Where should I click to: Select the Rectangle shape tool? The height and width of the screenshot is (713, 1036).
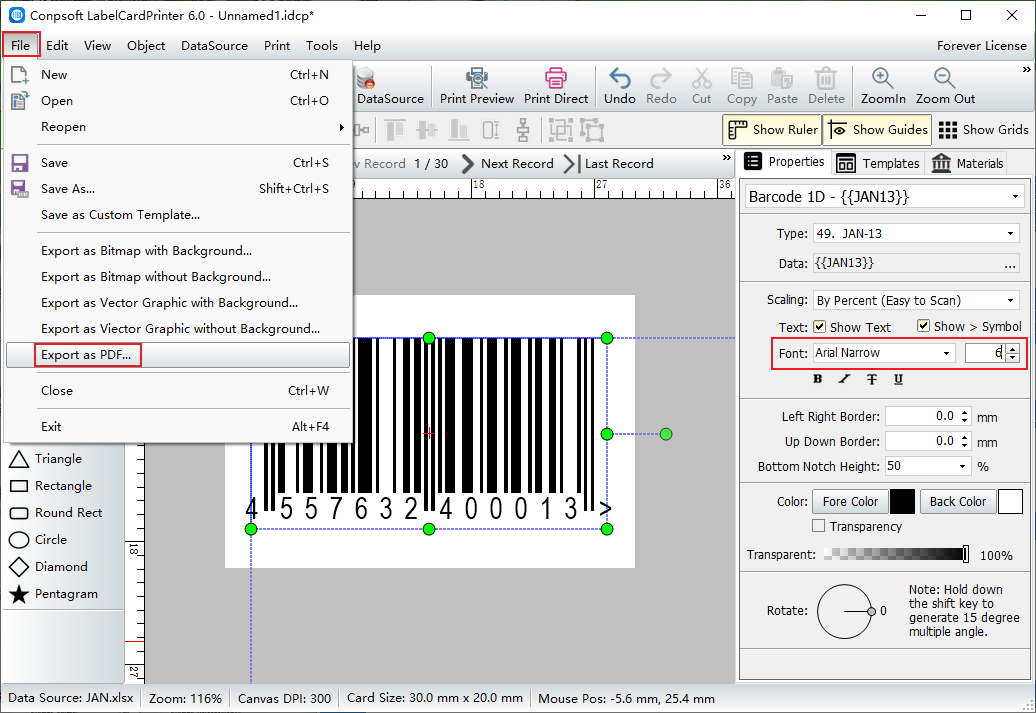tap(51, 486)
